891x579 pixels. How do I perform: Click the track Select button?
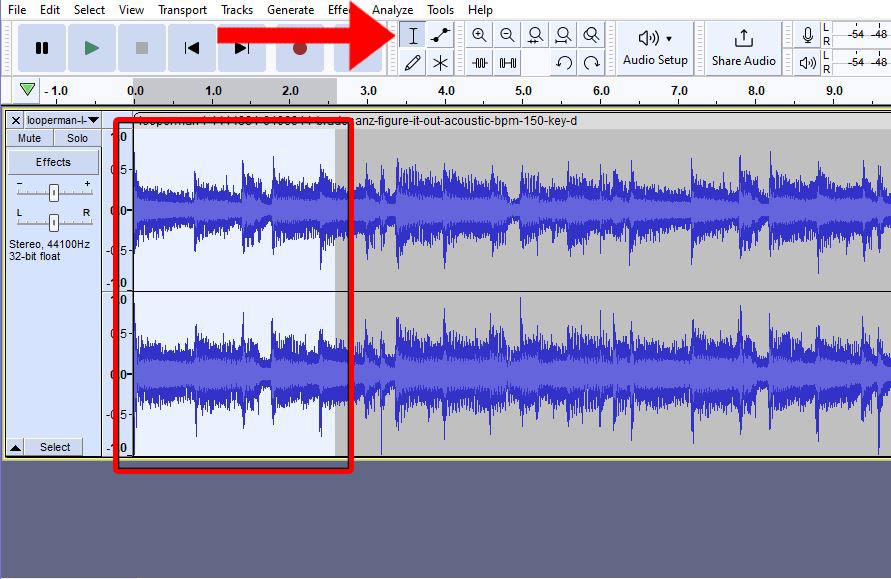coord(55,448)
